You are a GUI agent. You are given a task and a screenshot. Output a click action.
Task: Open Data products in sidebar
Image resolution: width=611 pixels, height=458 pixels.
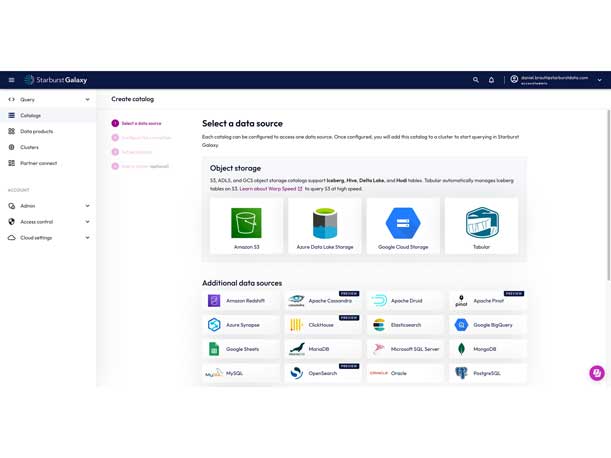point(36,131)
